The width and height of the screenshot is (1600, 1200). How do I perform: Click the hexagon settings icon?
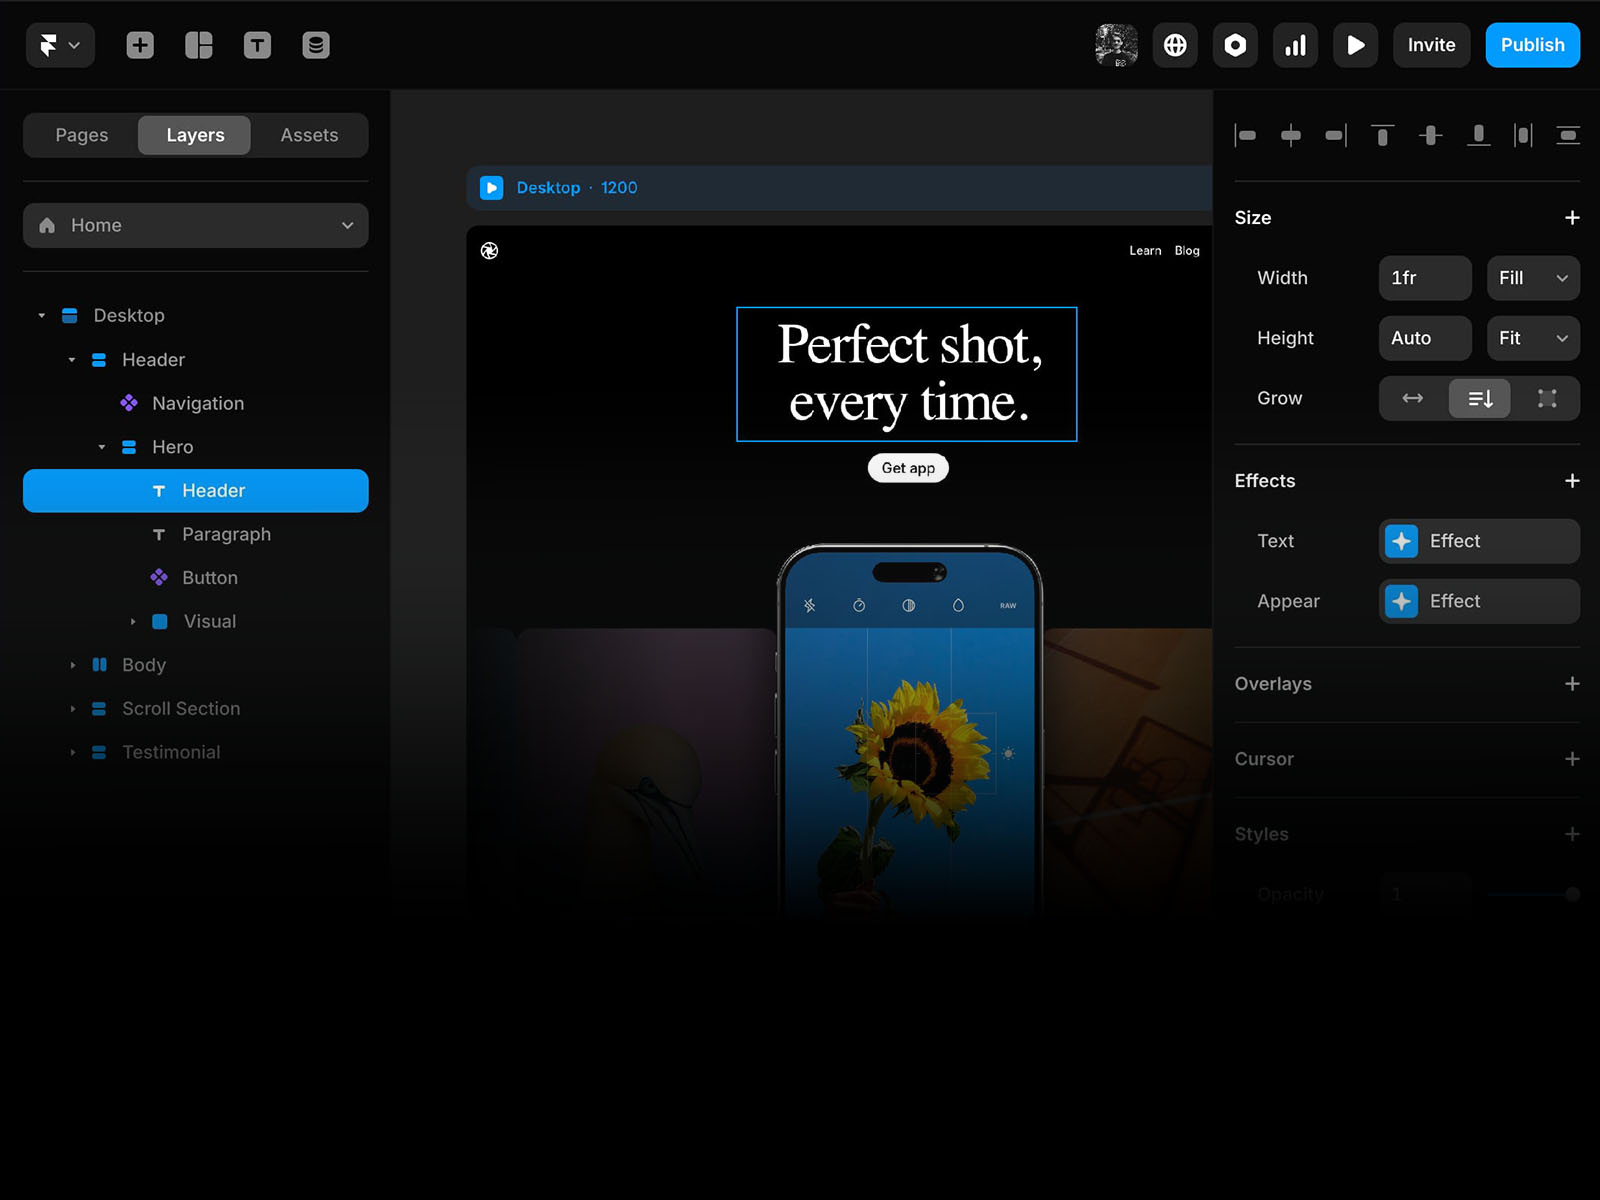(1235, 45)
